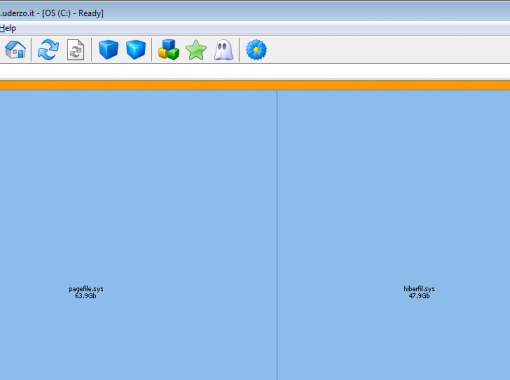Open the colored cubes file classes icon
The width and height of the screenshot is (510, 380).
169,50
